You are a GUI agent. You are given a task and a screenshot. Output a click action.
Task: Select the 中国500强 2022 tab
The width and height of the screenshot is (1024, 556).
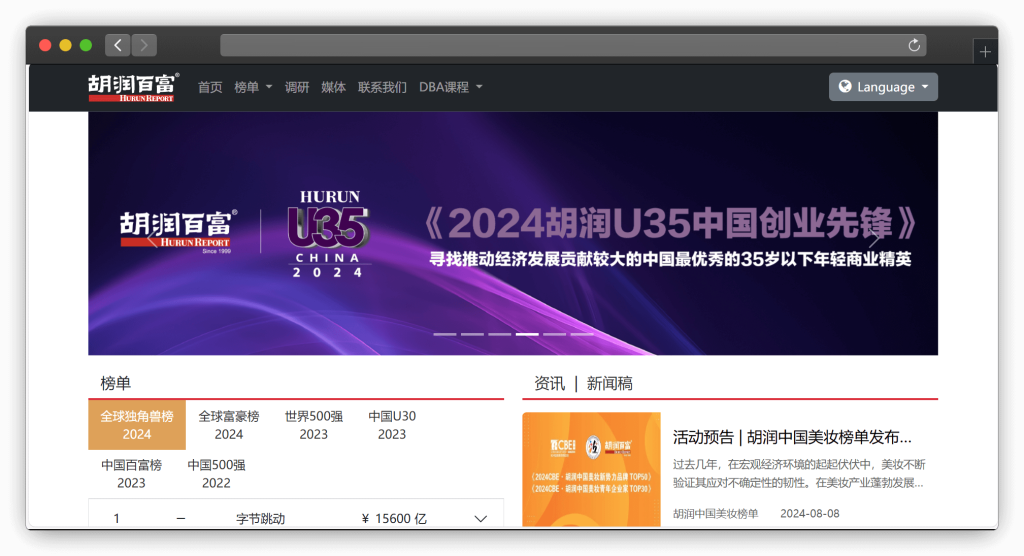click(216, 474)
